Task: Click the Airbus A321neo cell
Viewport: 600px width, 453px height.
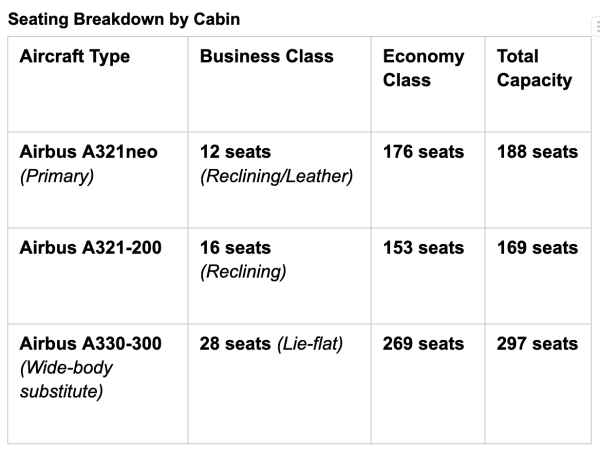Action: click(x=98, y=180)
